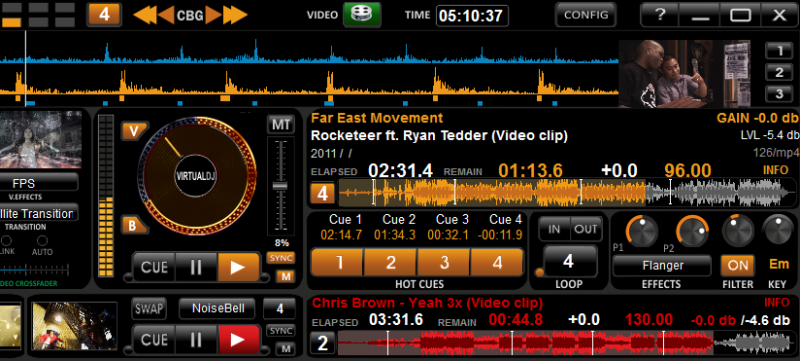Toggle the FILTER ON button
The width and height of the screenshot is (800, 361).
(738, 265)
